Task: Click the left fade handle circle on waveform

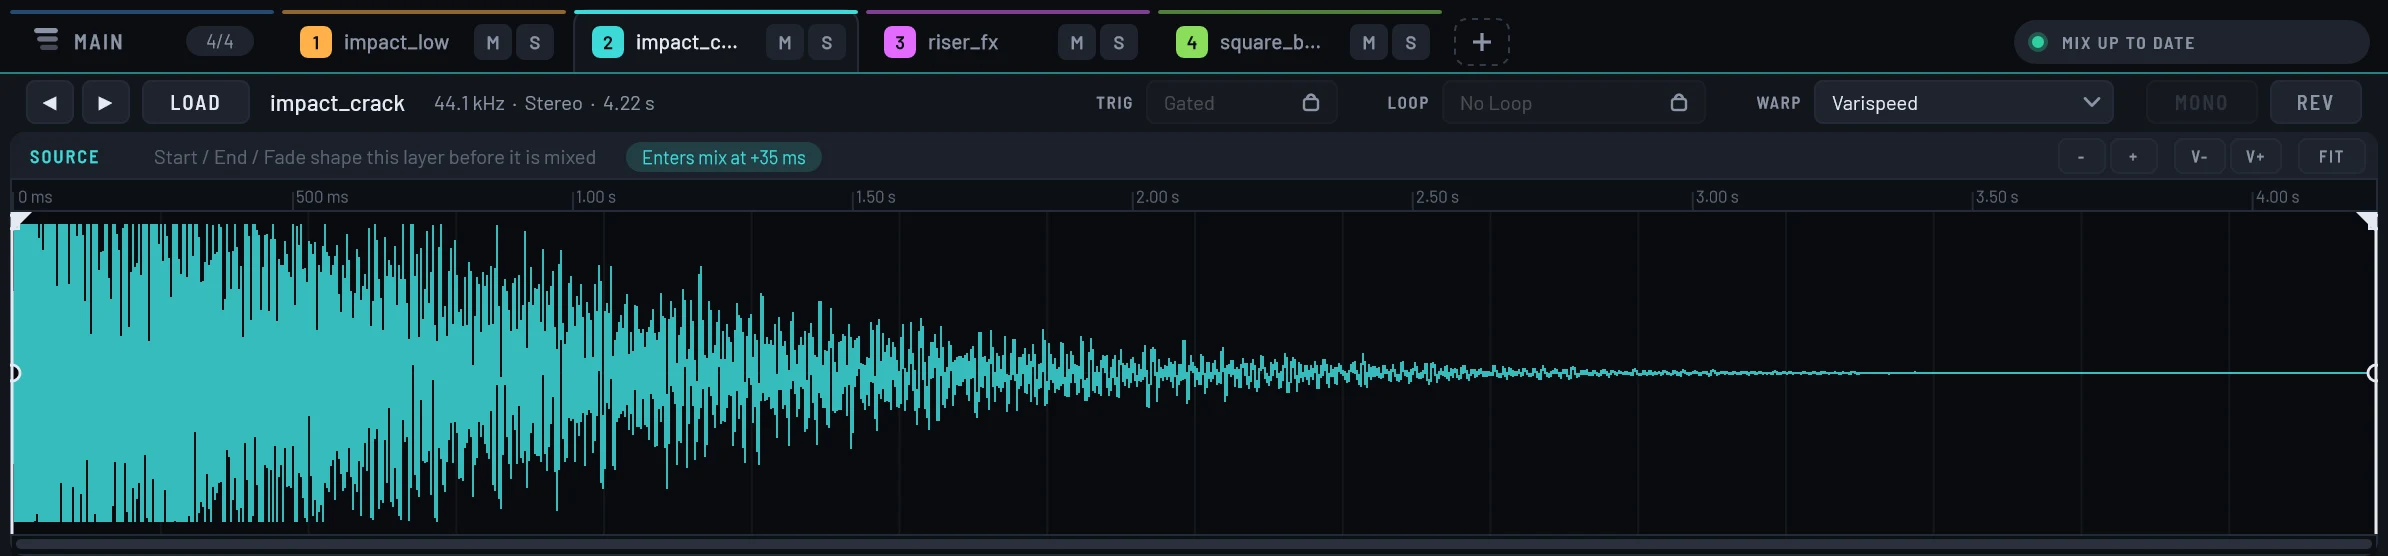Action: 13,373
